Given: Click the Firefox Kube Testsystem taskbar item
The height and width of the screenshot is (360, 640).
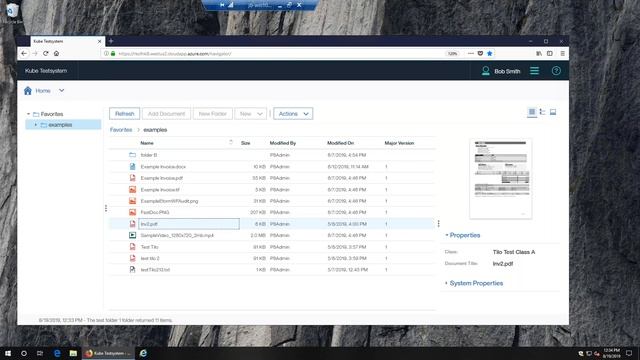Looking at the screenshot, I should 108,353.
